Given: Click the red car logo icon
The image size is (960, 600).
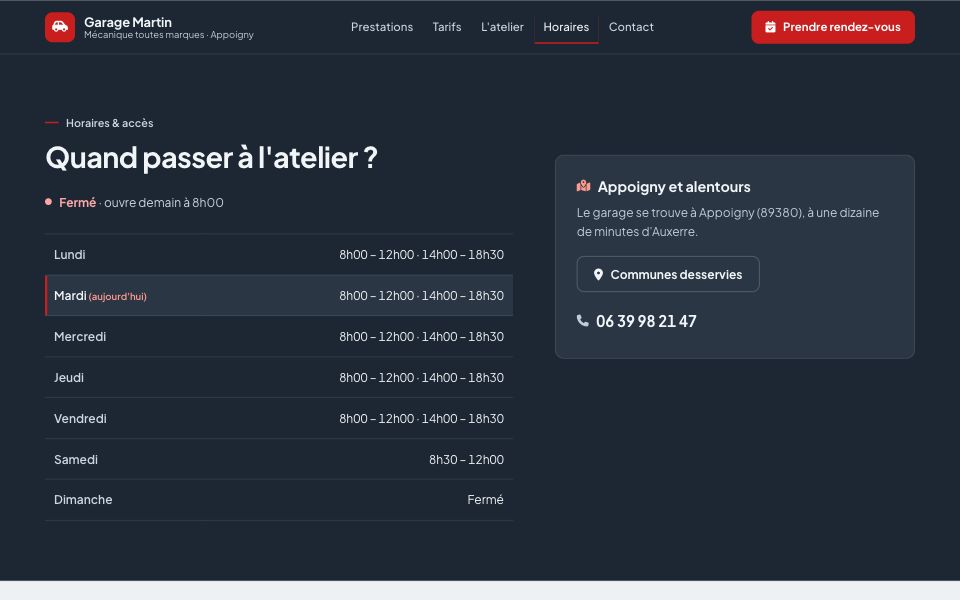Looking at the screenshot, I should (60, 27).
